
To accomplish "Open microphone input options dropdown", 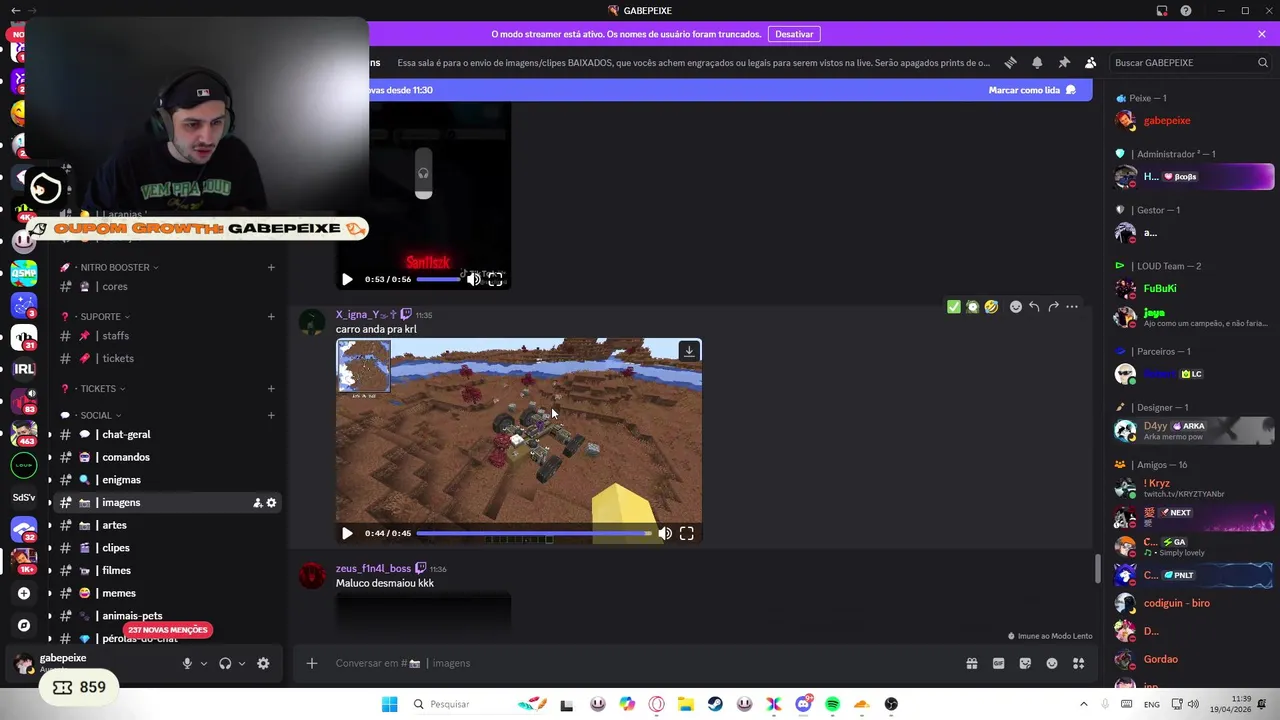I will click(204, 663).
